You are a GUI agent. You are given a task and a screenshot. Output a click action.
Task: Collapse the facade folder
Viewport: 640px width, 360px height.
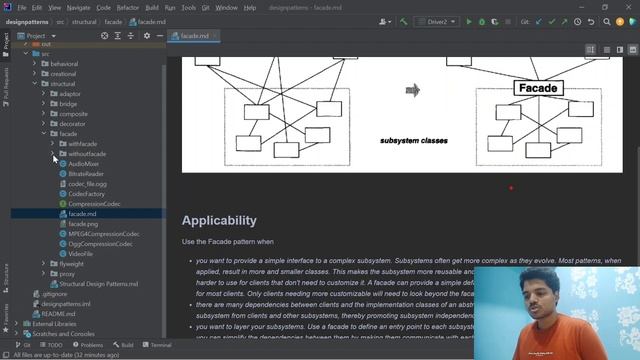pyautogui.click(x=44, y=133)
